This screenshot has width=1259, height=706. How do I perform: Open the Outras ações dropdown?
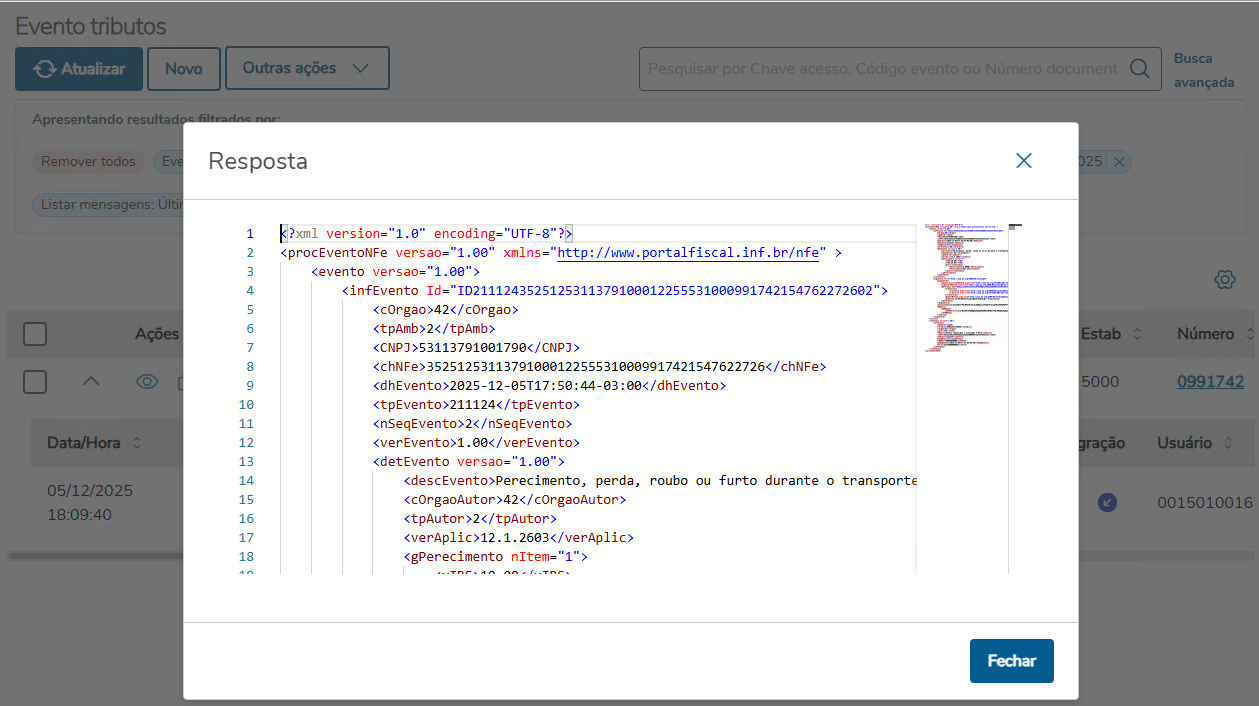pos(306,68)
